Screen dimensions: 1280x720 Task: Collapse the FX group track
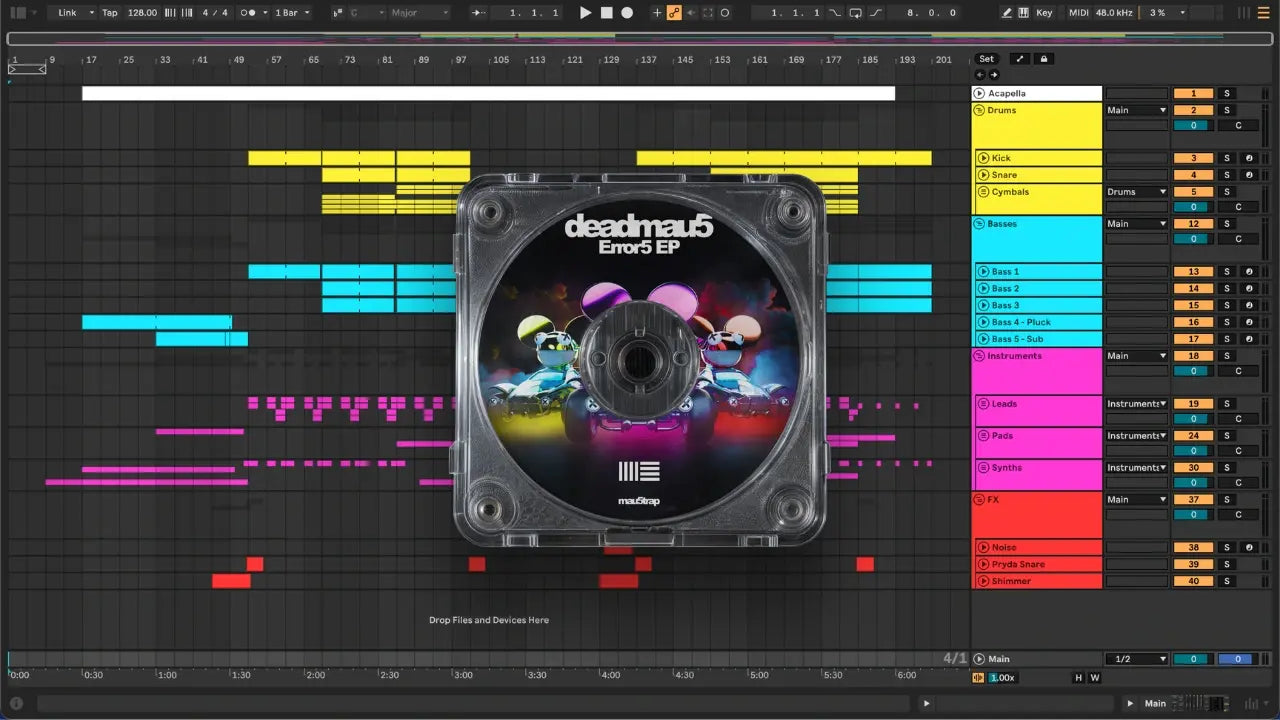[980, 500]
